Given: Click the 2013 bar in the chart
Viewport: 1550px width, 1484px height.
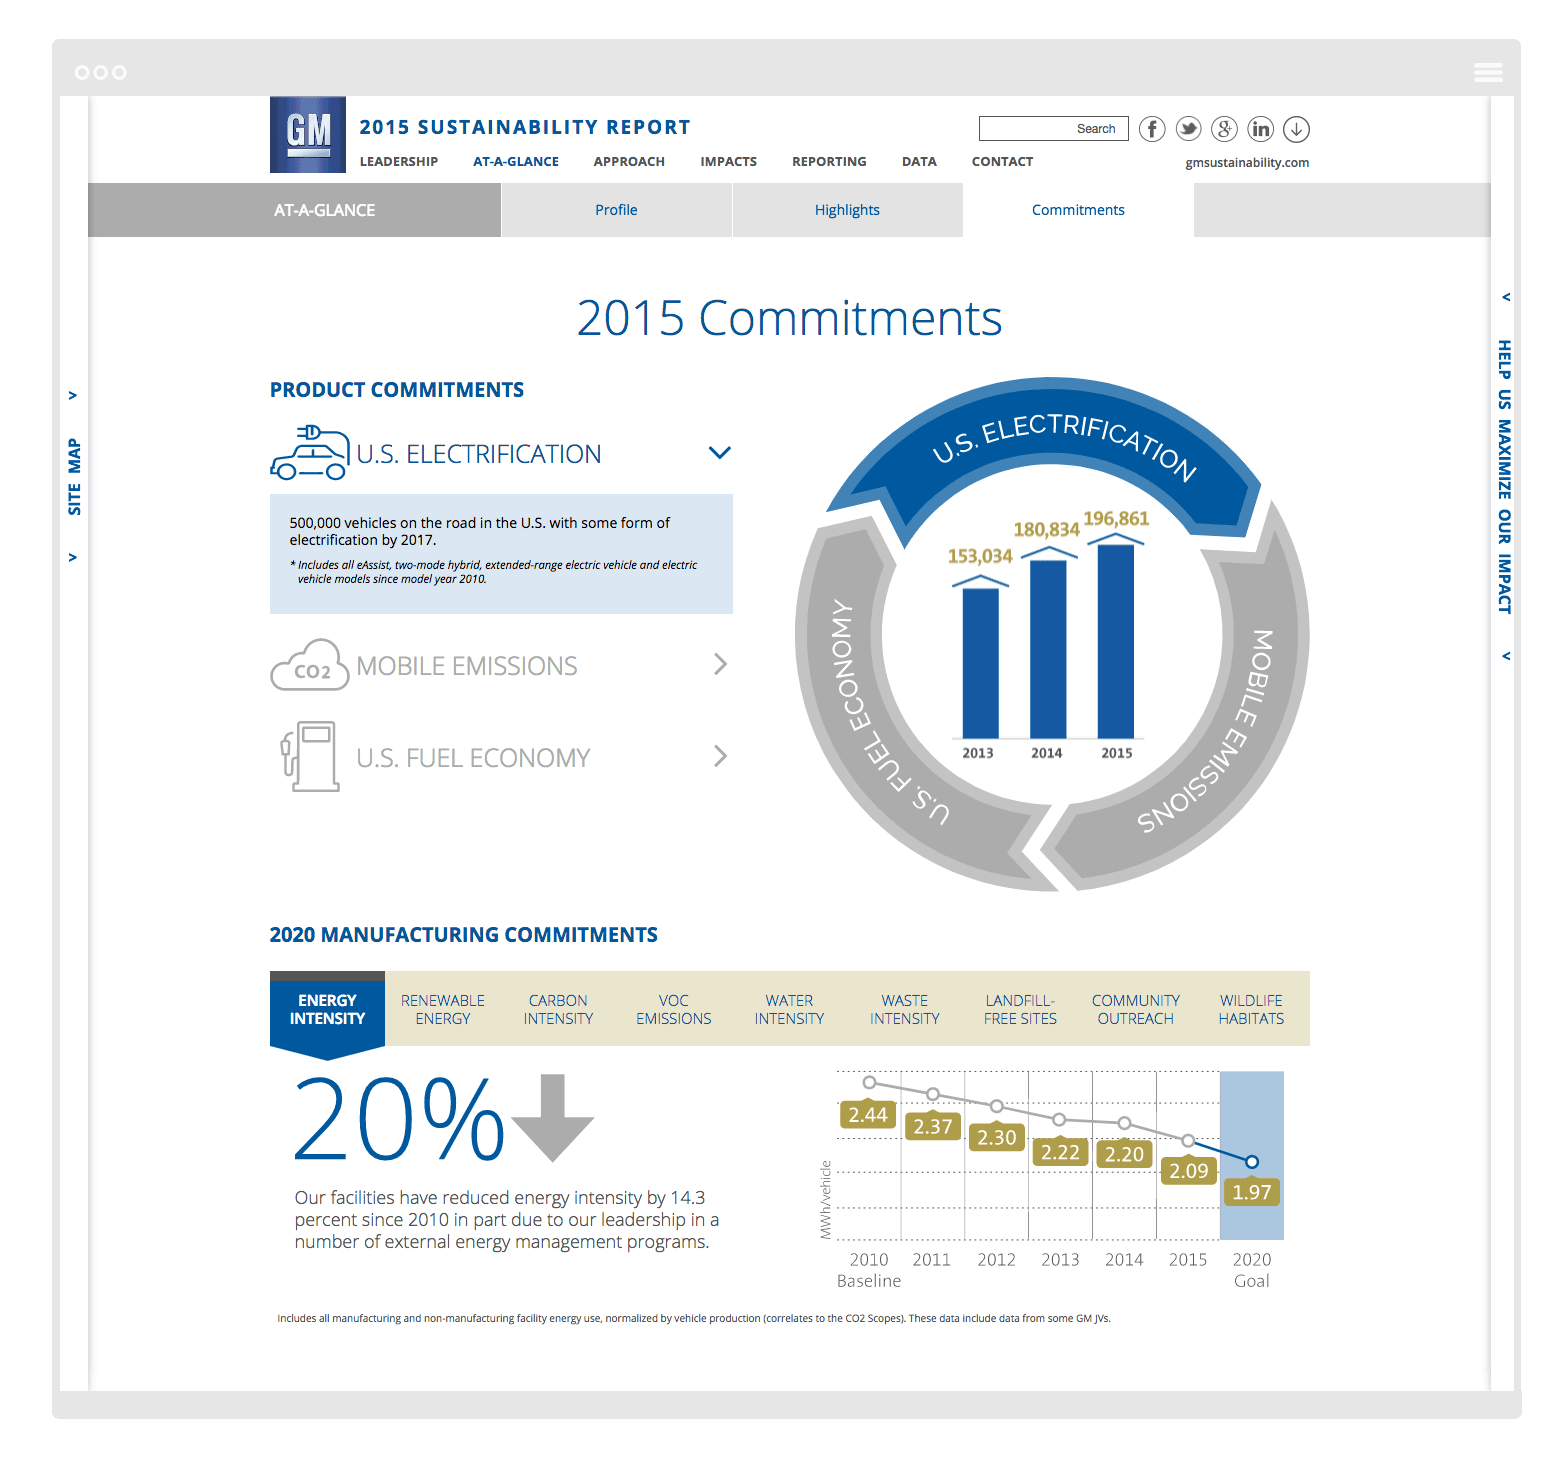Looking at the screenshot, I should pos(981,663).
